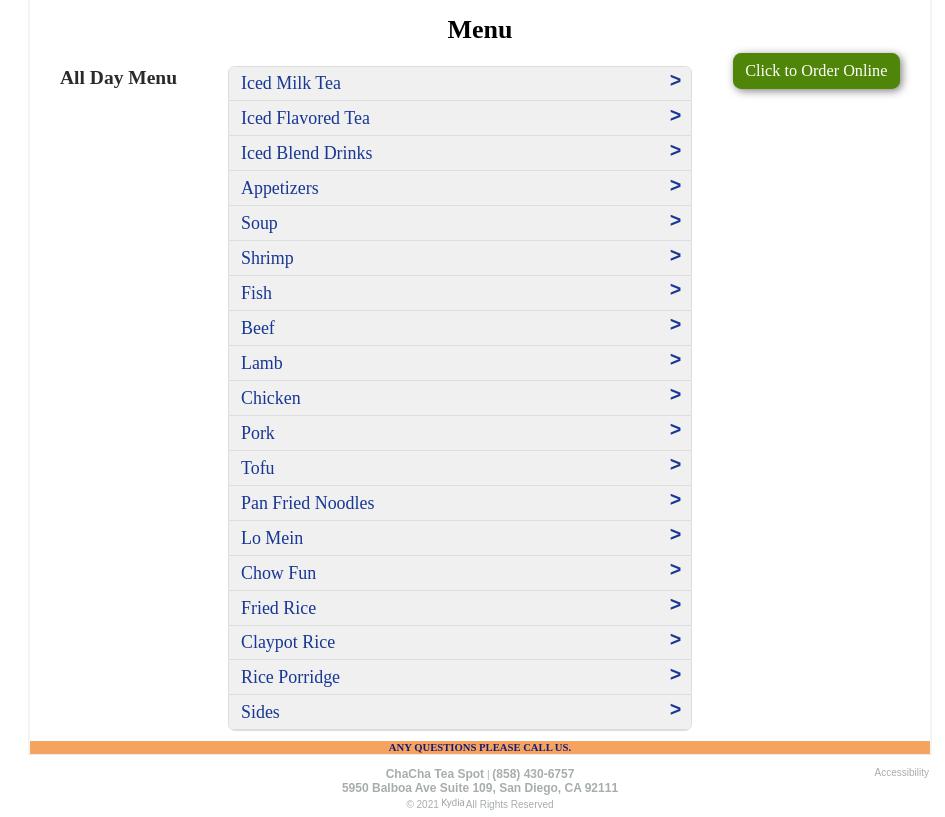Open the Chicken menu category
This screenshot has width=945, height=817.
(271, 398)
